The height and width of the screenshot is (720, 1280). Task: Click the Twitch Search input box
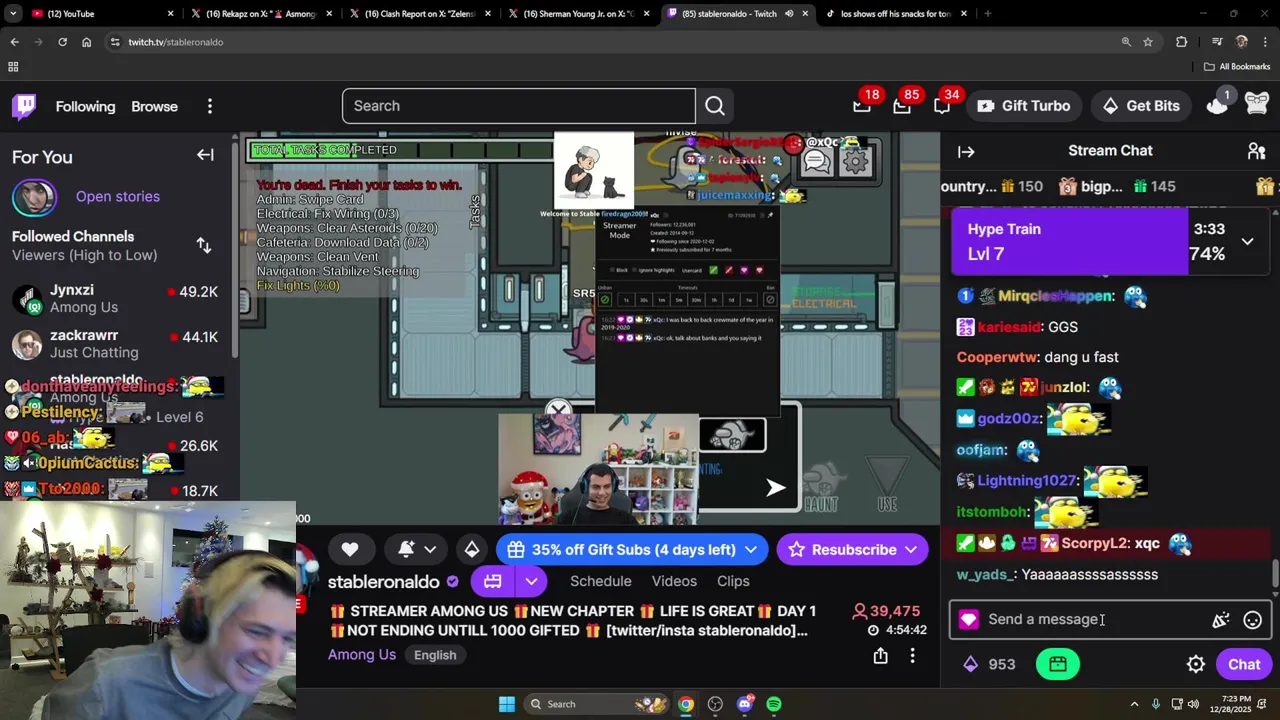[x=519, y=106]
